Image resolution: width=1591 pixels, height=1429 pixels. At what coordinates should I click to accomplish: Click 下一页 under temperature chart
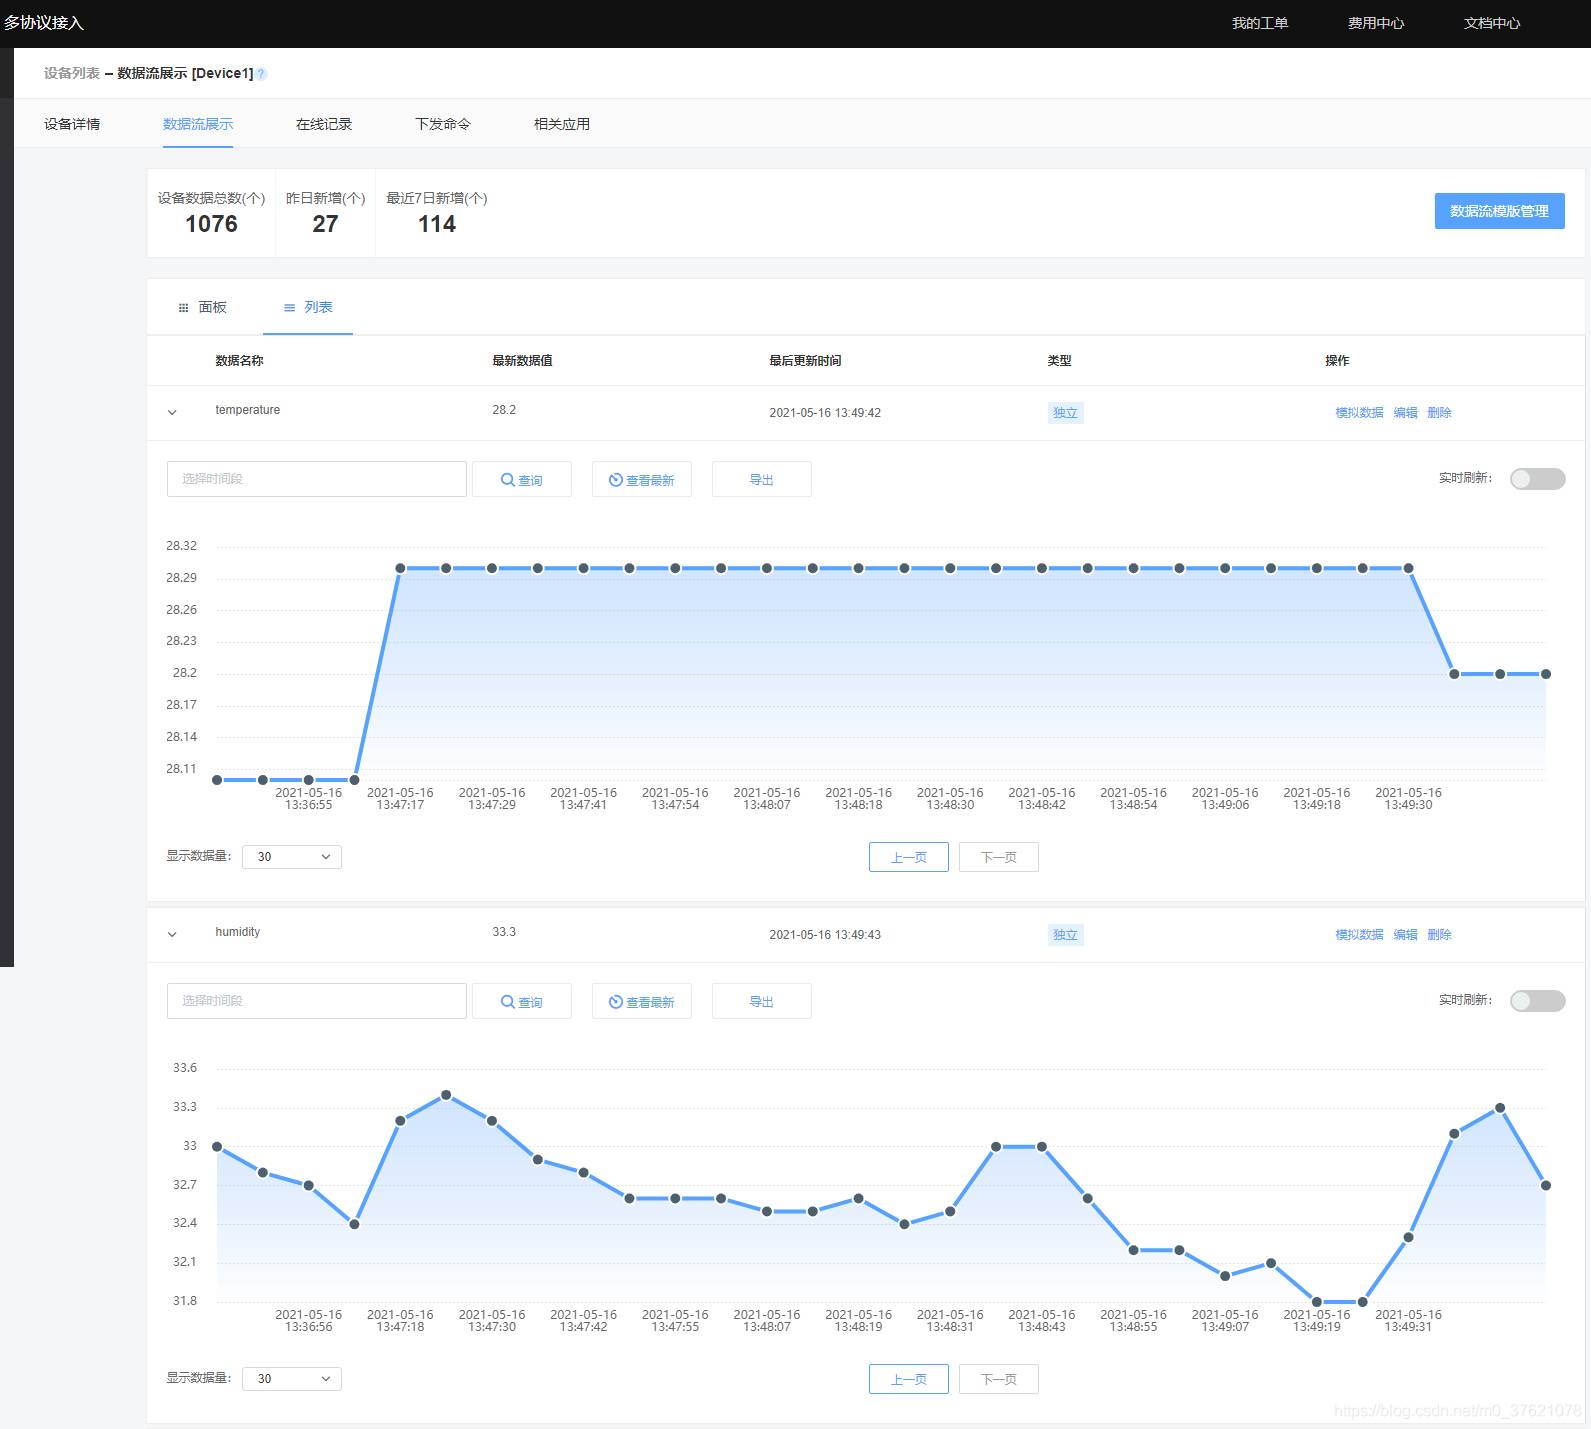click(999, 857)
